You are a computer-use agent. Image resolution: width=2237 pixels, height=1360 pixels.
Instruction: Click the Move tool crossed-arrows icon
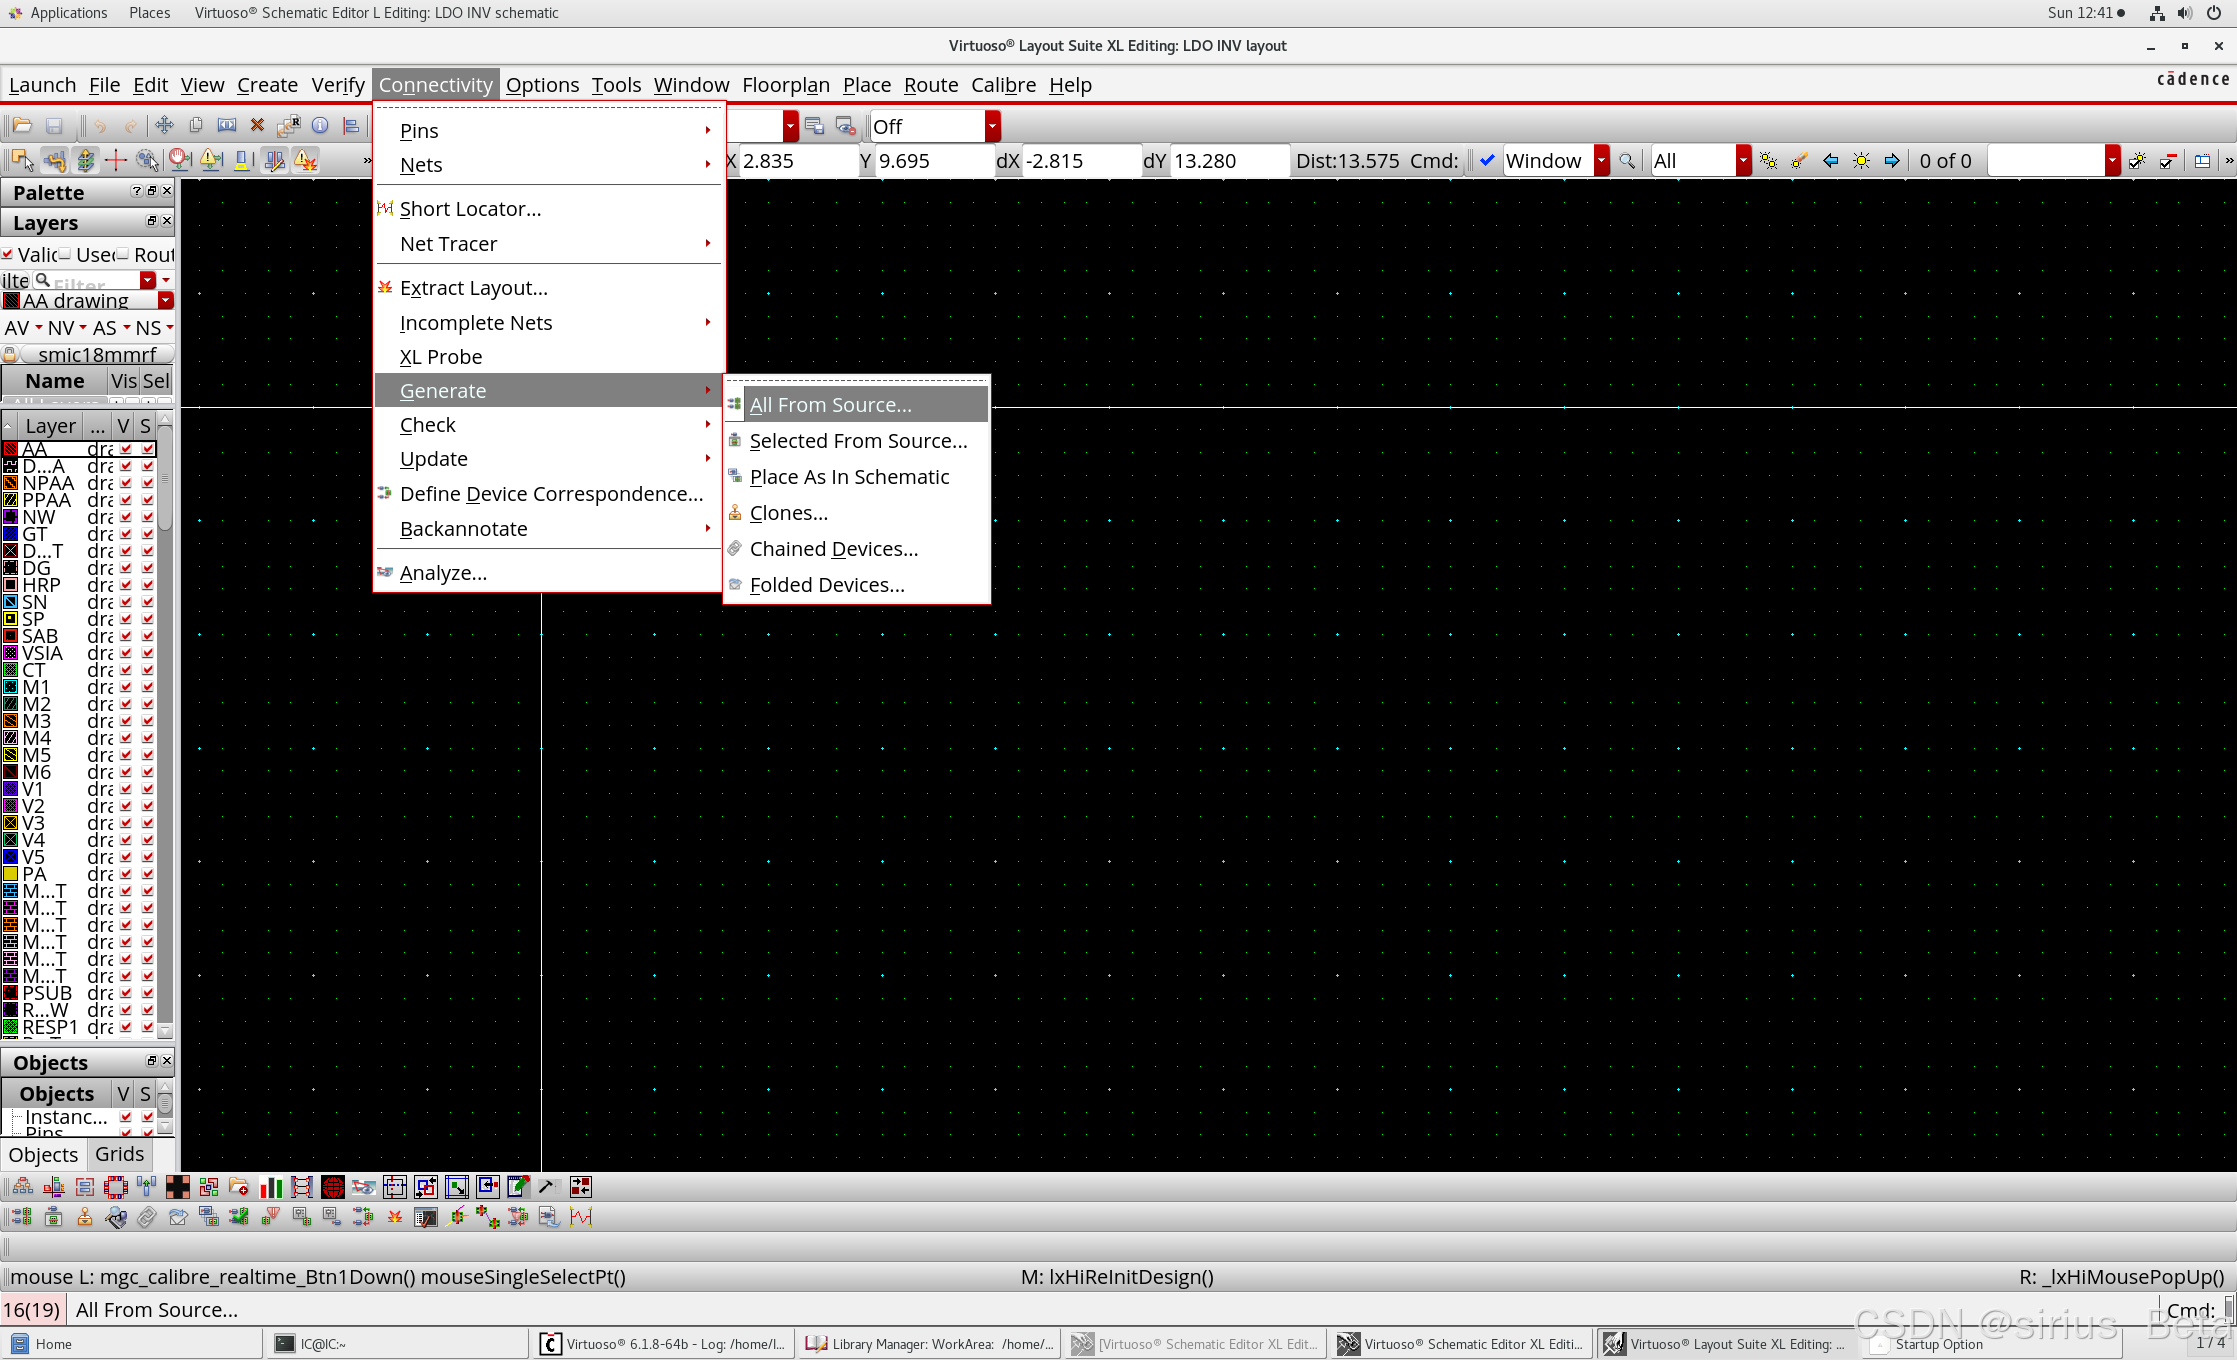[165, 126]
